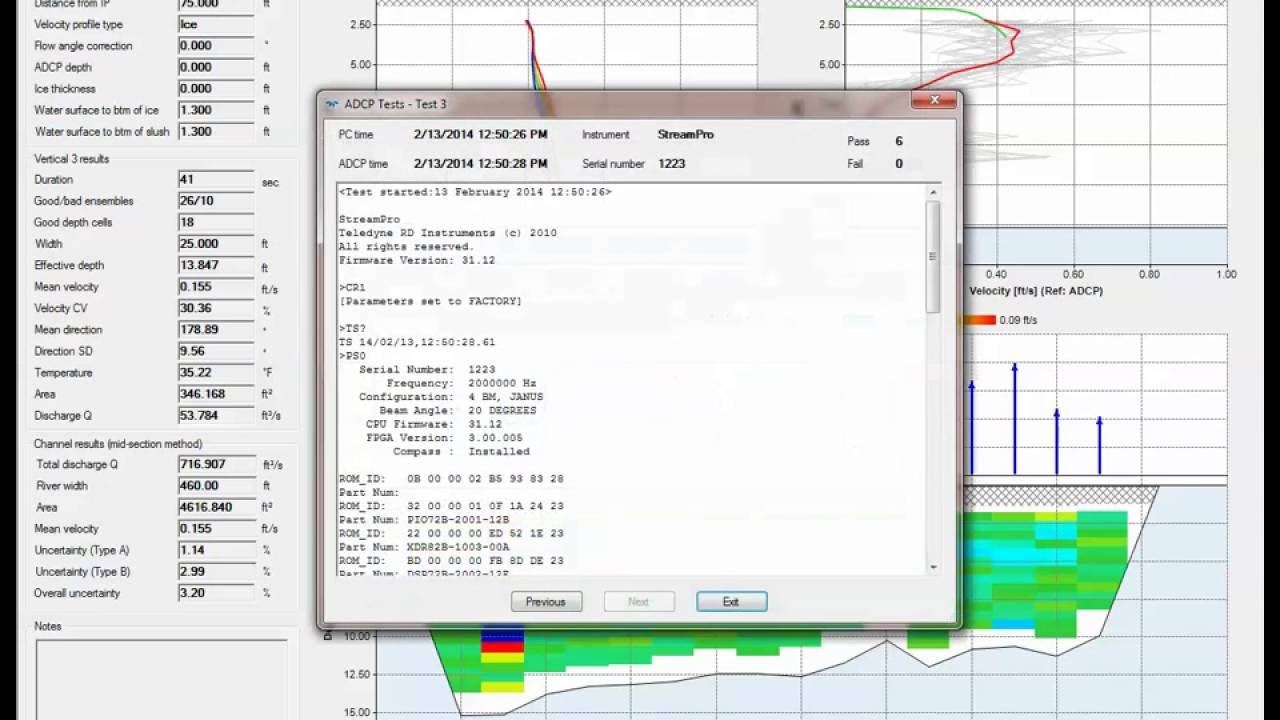This screenshot has height=720, width=1280.
Task: Click the Direction SD value field
Action: (x=216, y=352)
